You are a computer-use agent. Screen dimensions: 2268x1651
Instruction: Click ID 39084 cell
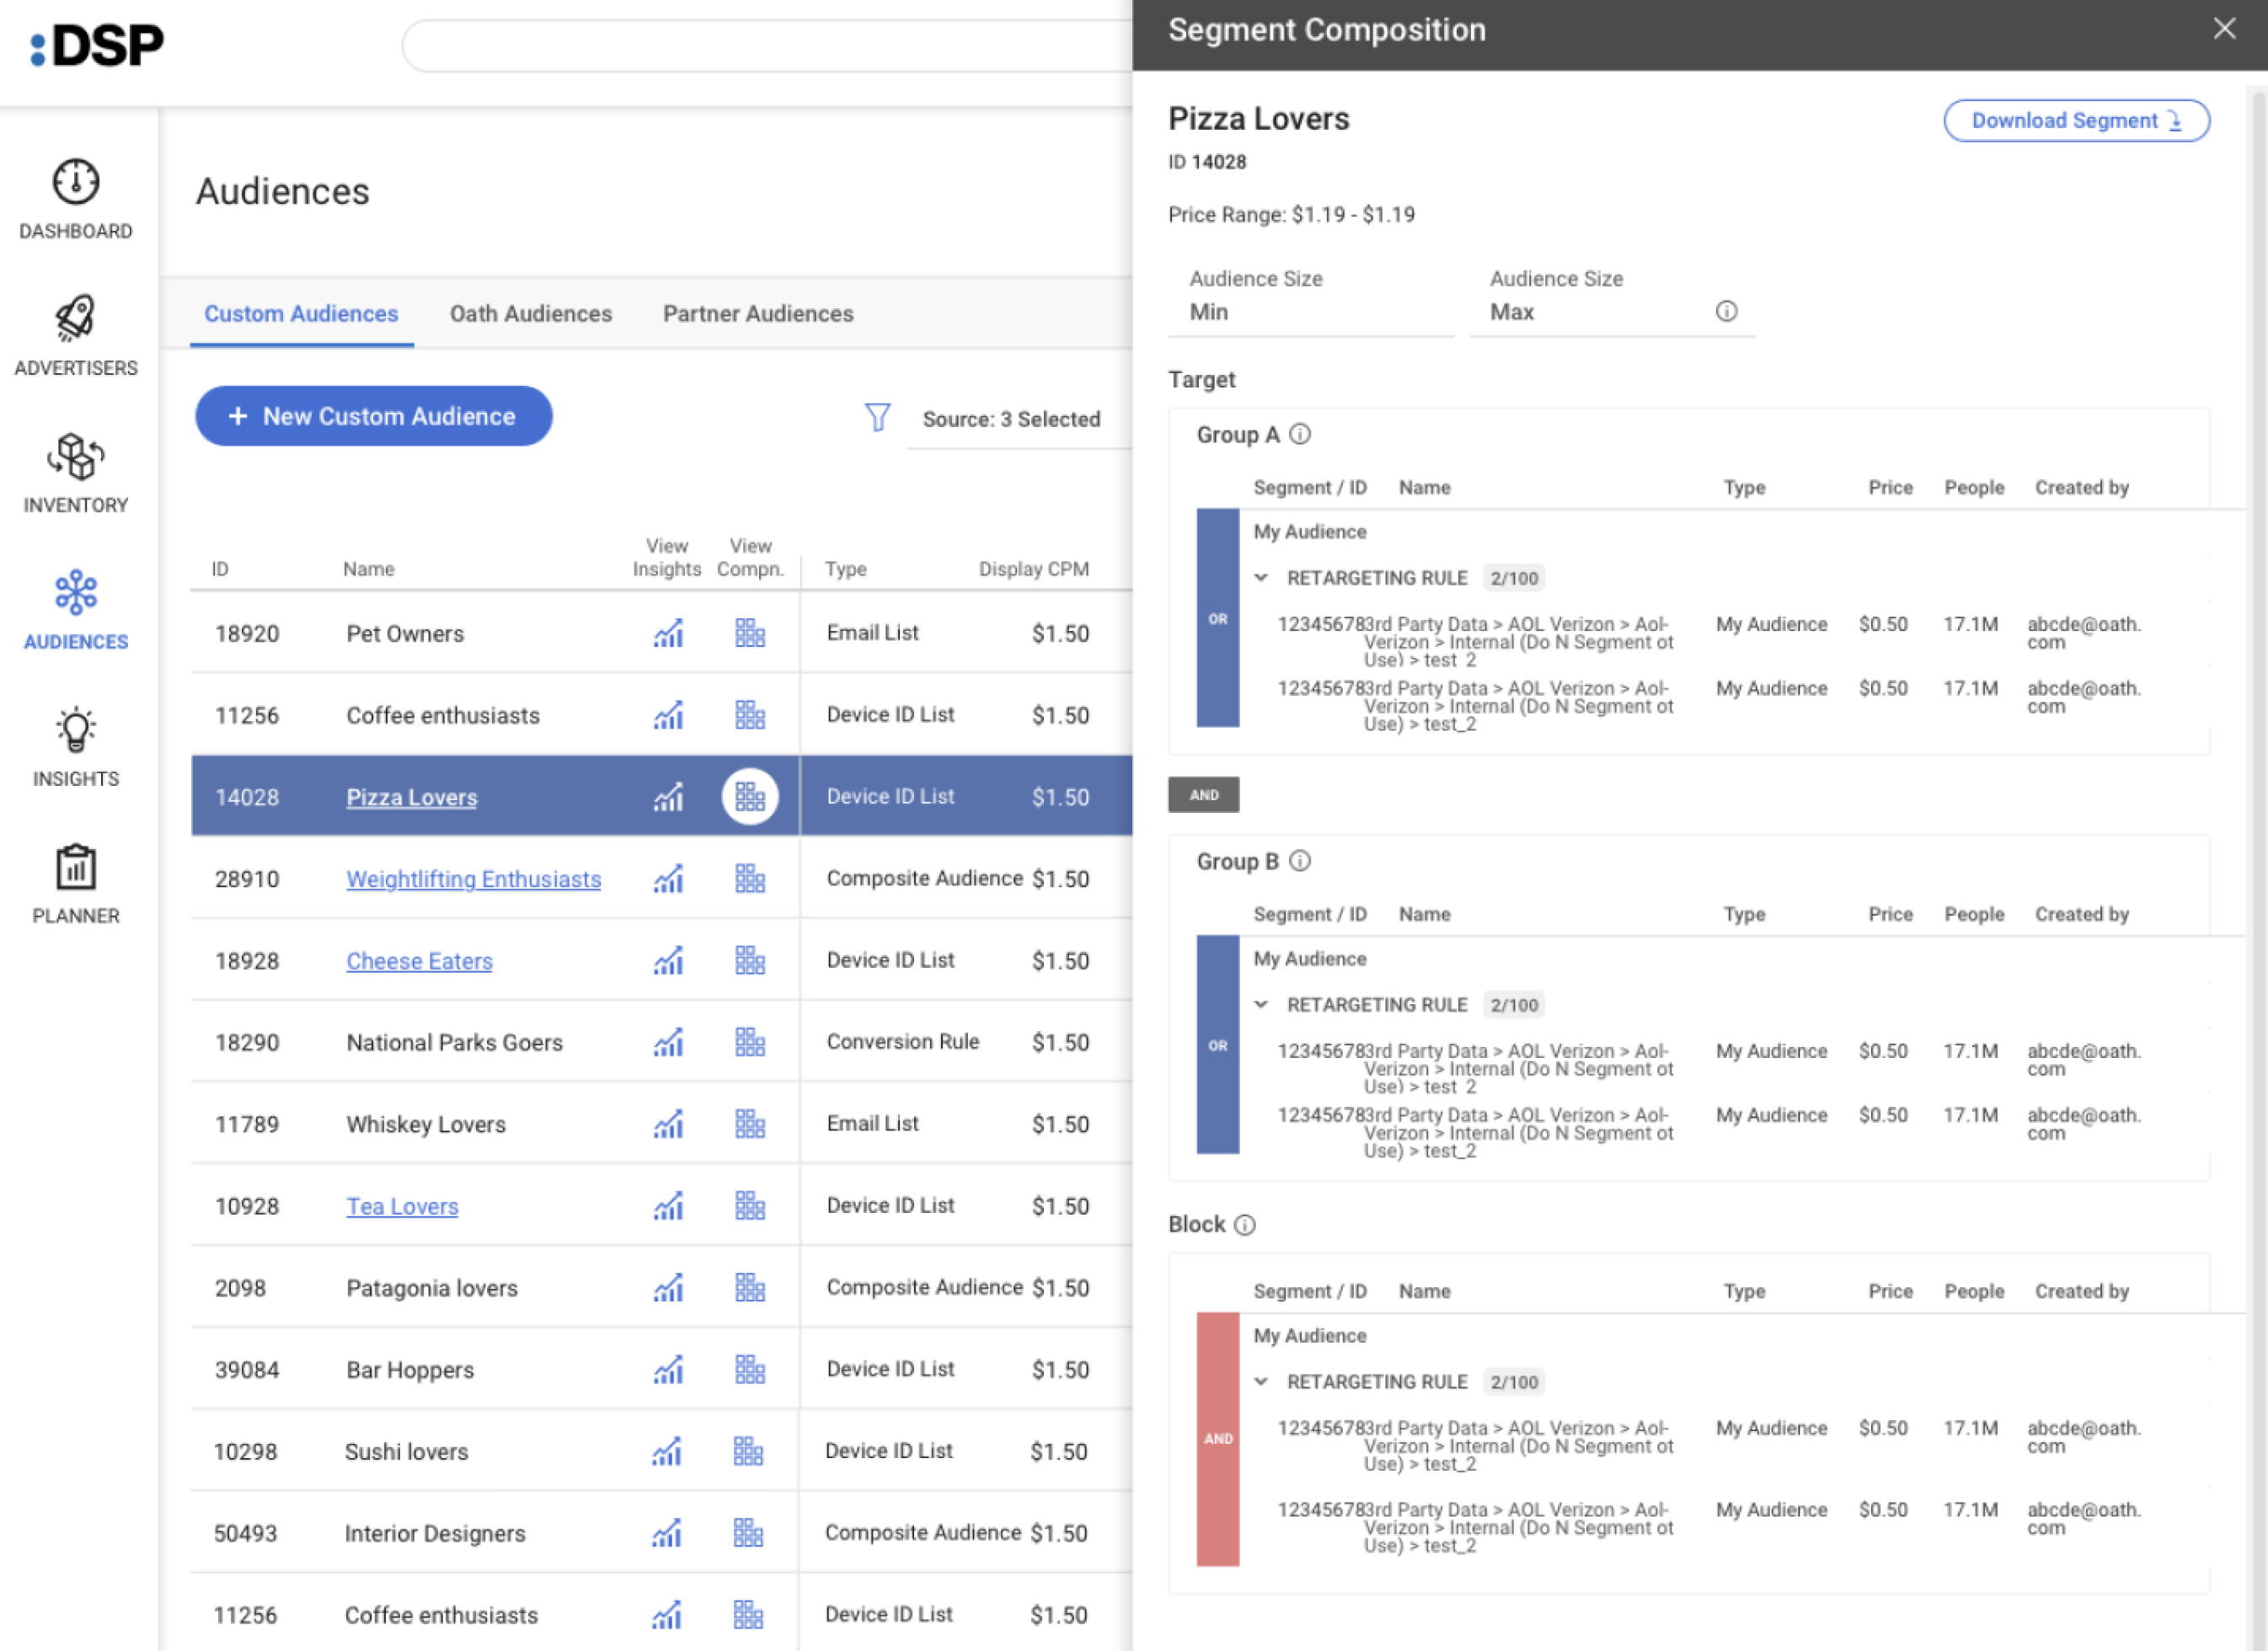(247, 1370)
